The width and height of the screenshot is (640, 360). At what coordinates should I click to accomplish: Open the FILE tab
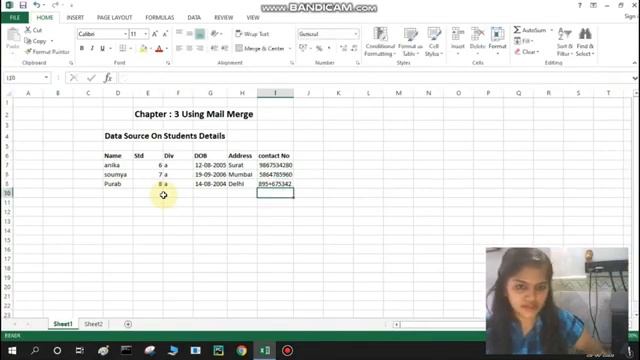pyautogui.click(x=15, y=18)
